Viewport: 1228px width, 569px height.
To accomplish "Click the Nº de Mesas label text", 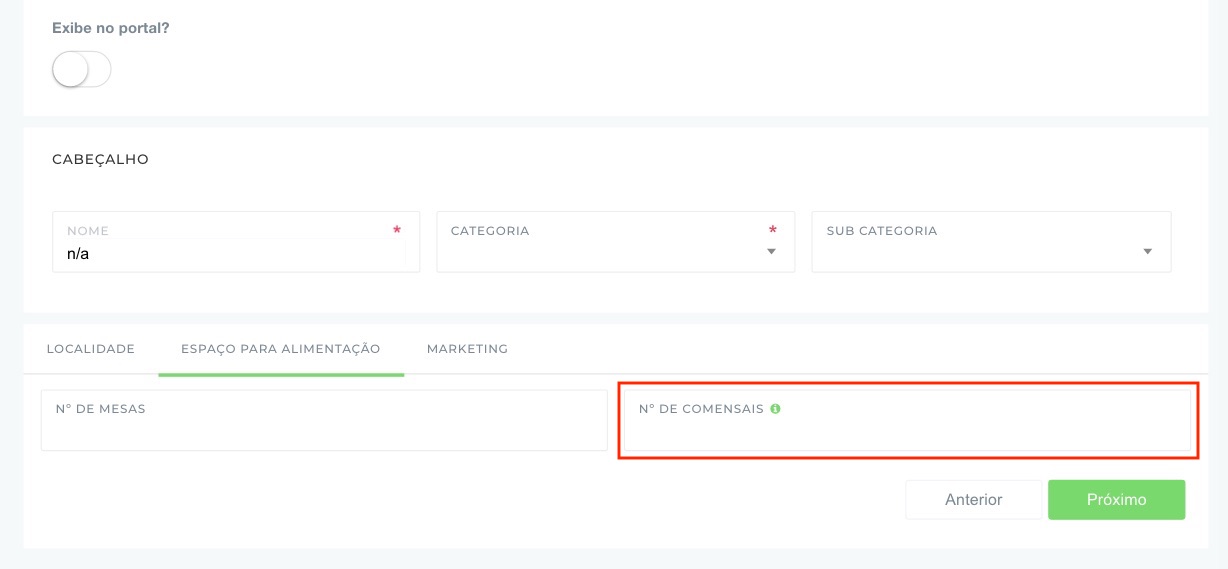I will coord(101,409).
